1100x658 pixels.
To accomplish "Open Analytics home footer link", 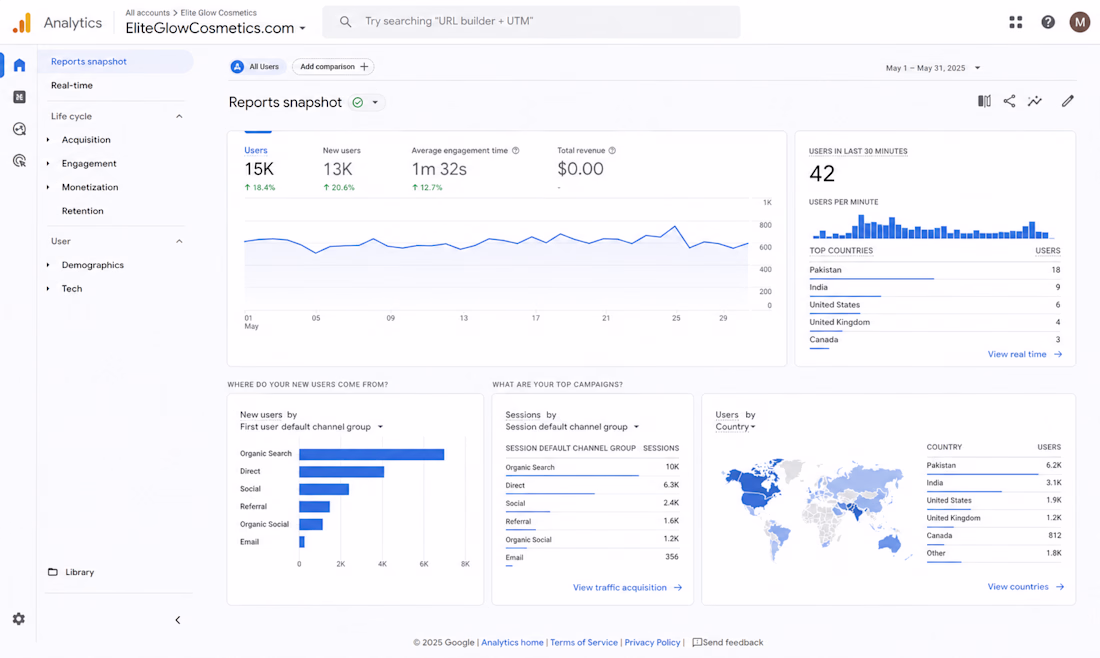I will tap(512, 643).
